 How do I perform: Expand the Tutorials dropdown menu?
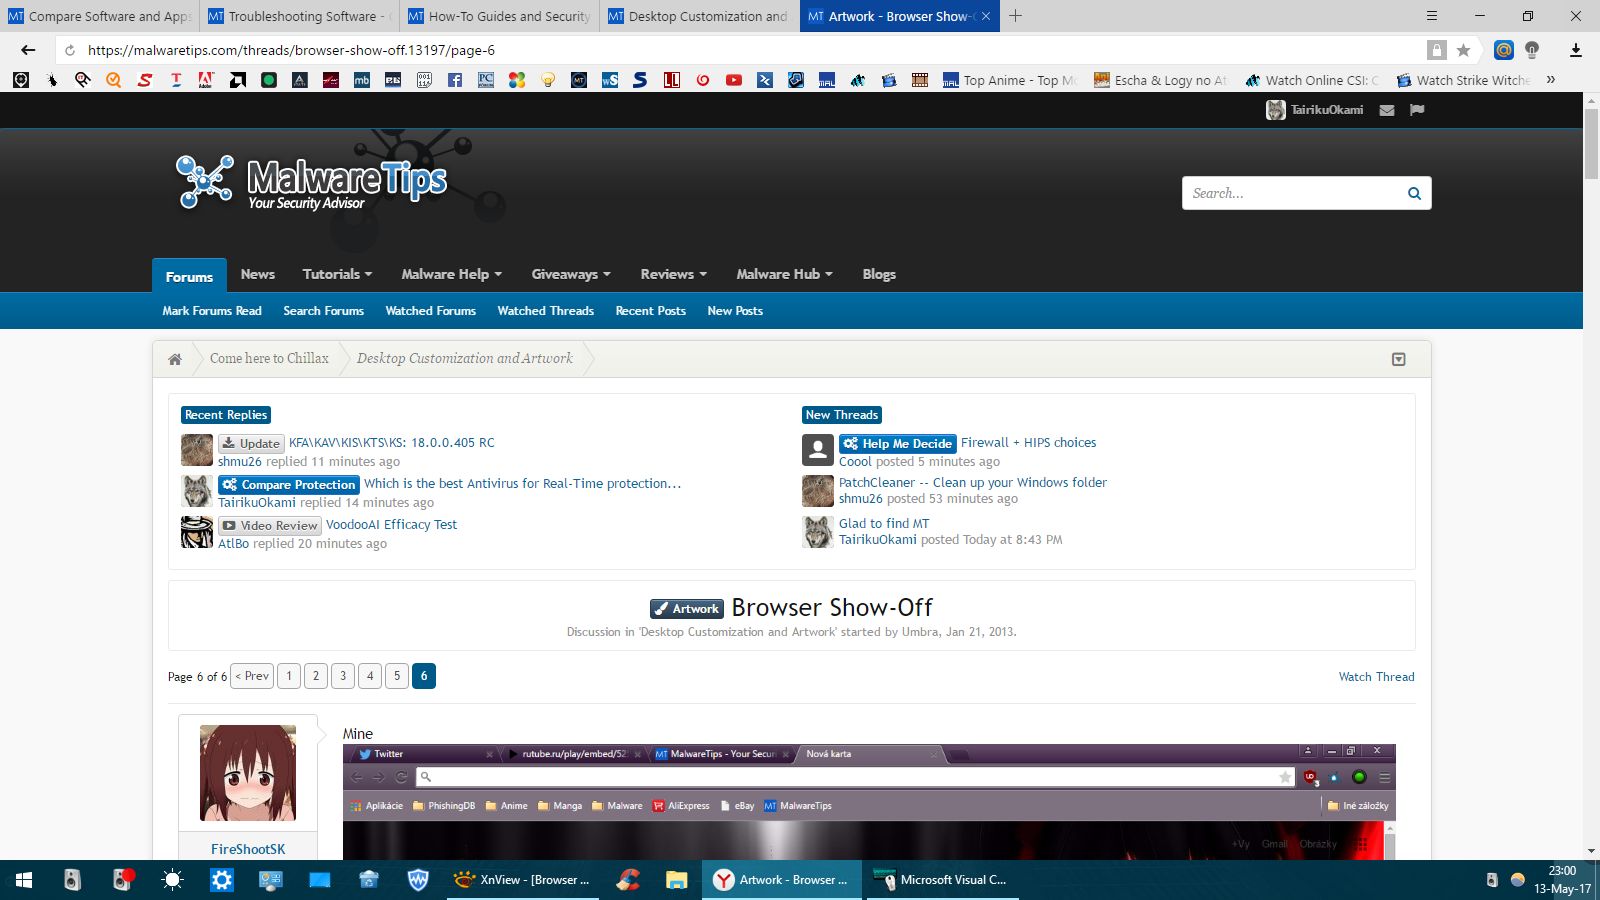coord(337,274)
